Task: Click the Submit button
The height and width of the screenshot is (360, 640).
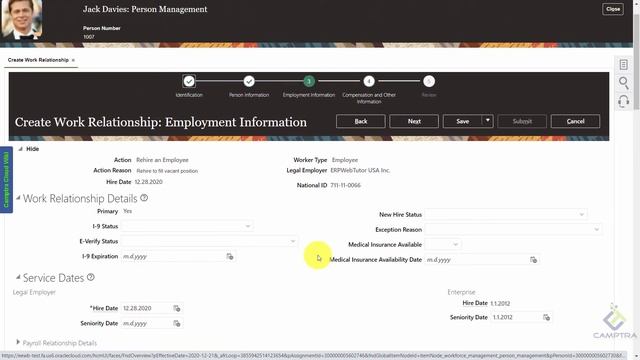Action: (x=522, y=121)
